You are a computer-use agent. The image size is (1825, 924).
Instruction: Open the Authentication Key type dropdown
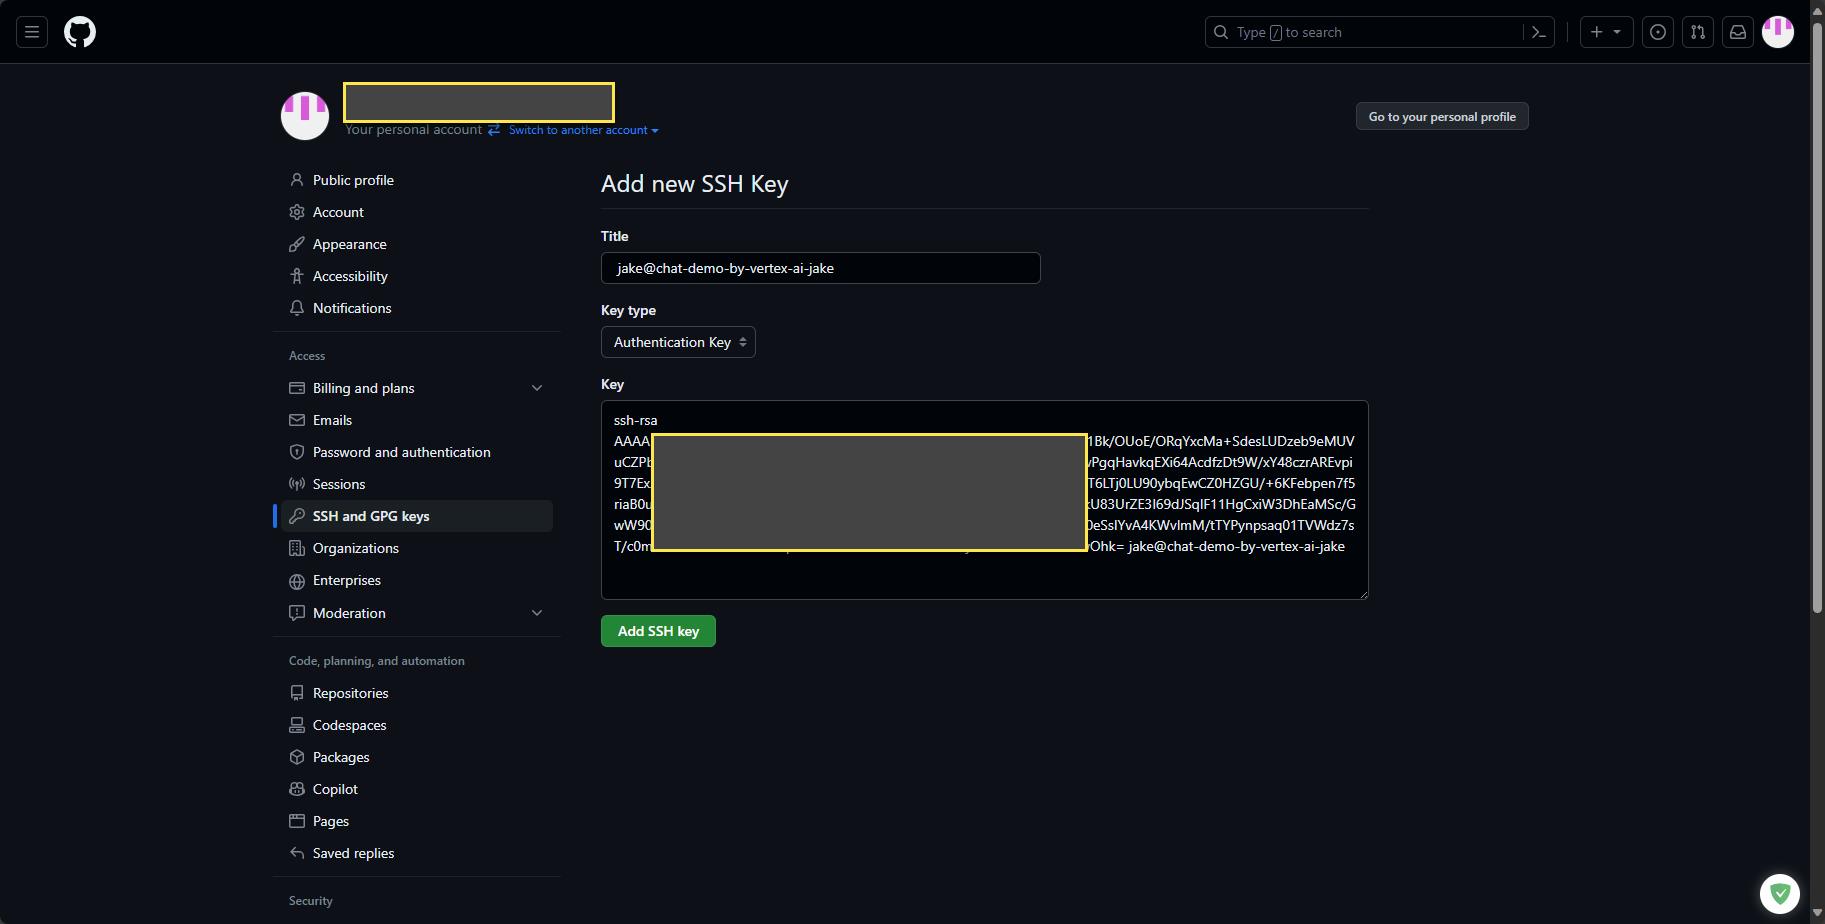(x=678, y=342)
